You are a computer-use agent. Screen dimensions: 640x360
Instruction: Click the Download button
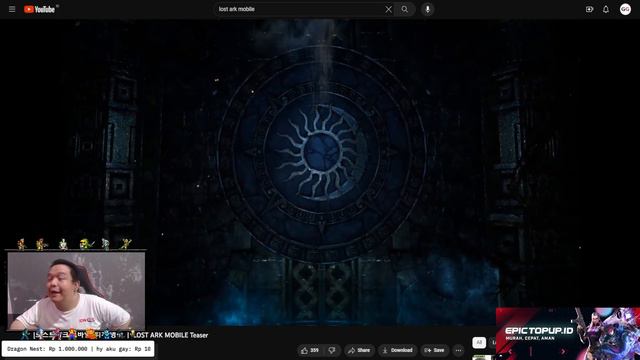[x=397, y=350]
